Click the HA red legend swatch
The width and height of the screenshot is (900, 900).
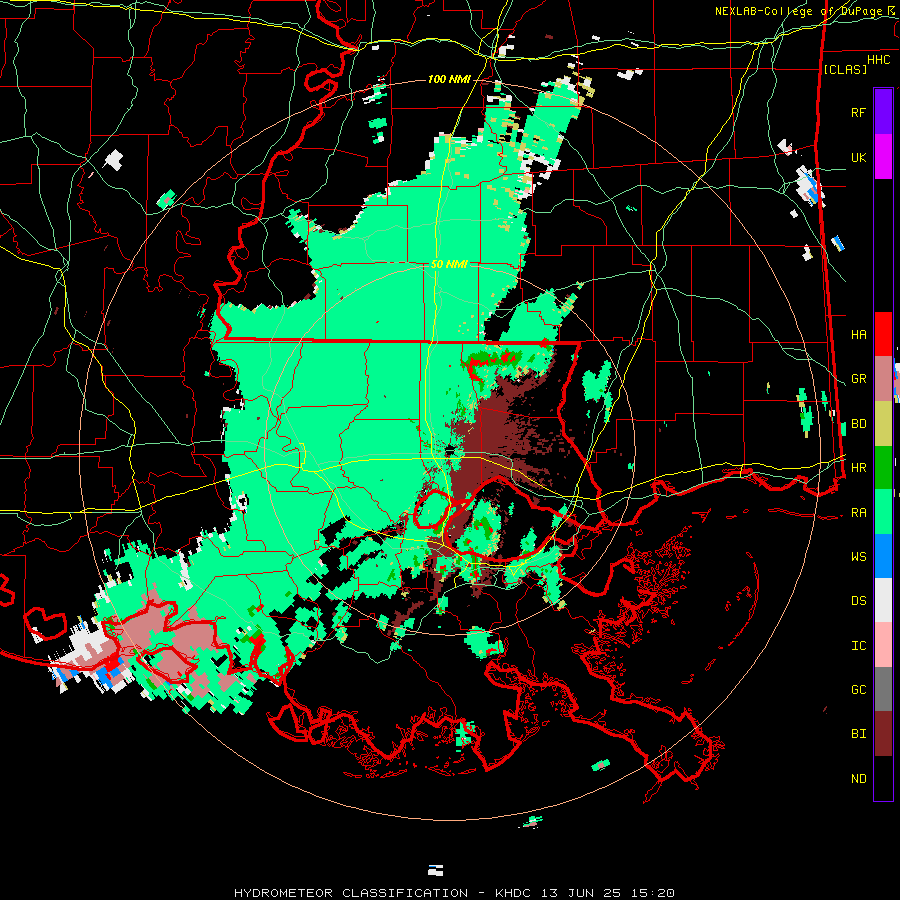click(x=883, y=334)
